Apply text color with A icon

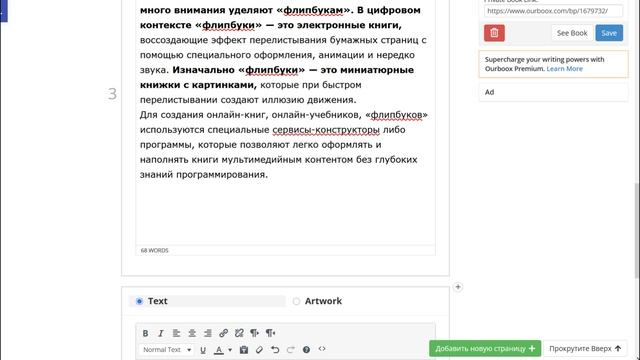219,350
